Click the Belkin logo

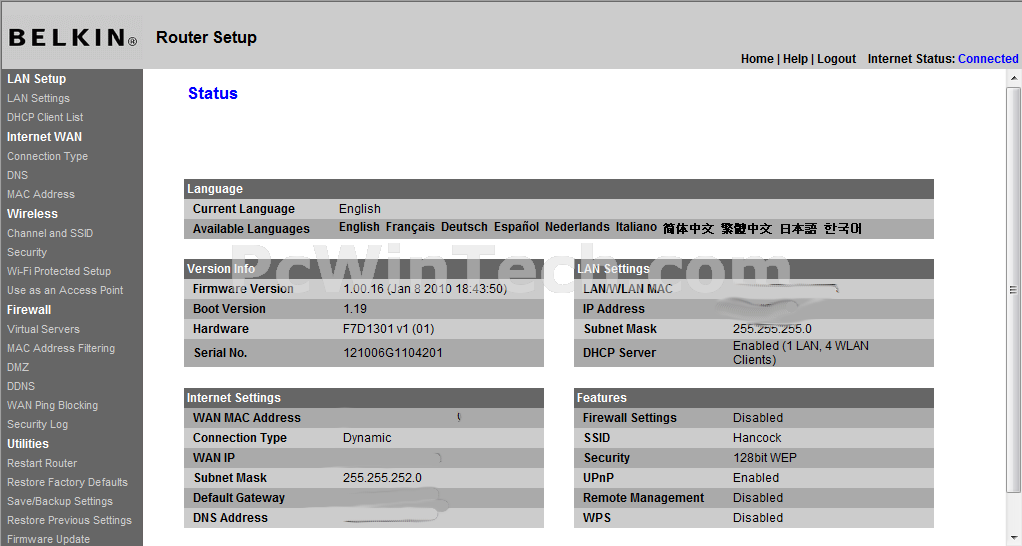[72, 37]
